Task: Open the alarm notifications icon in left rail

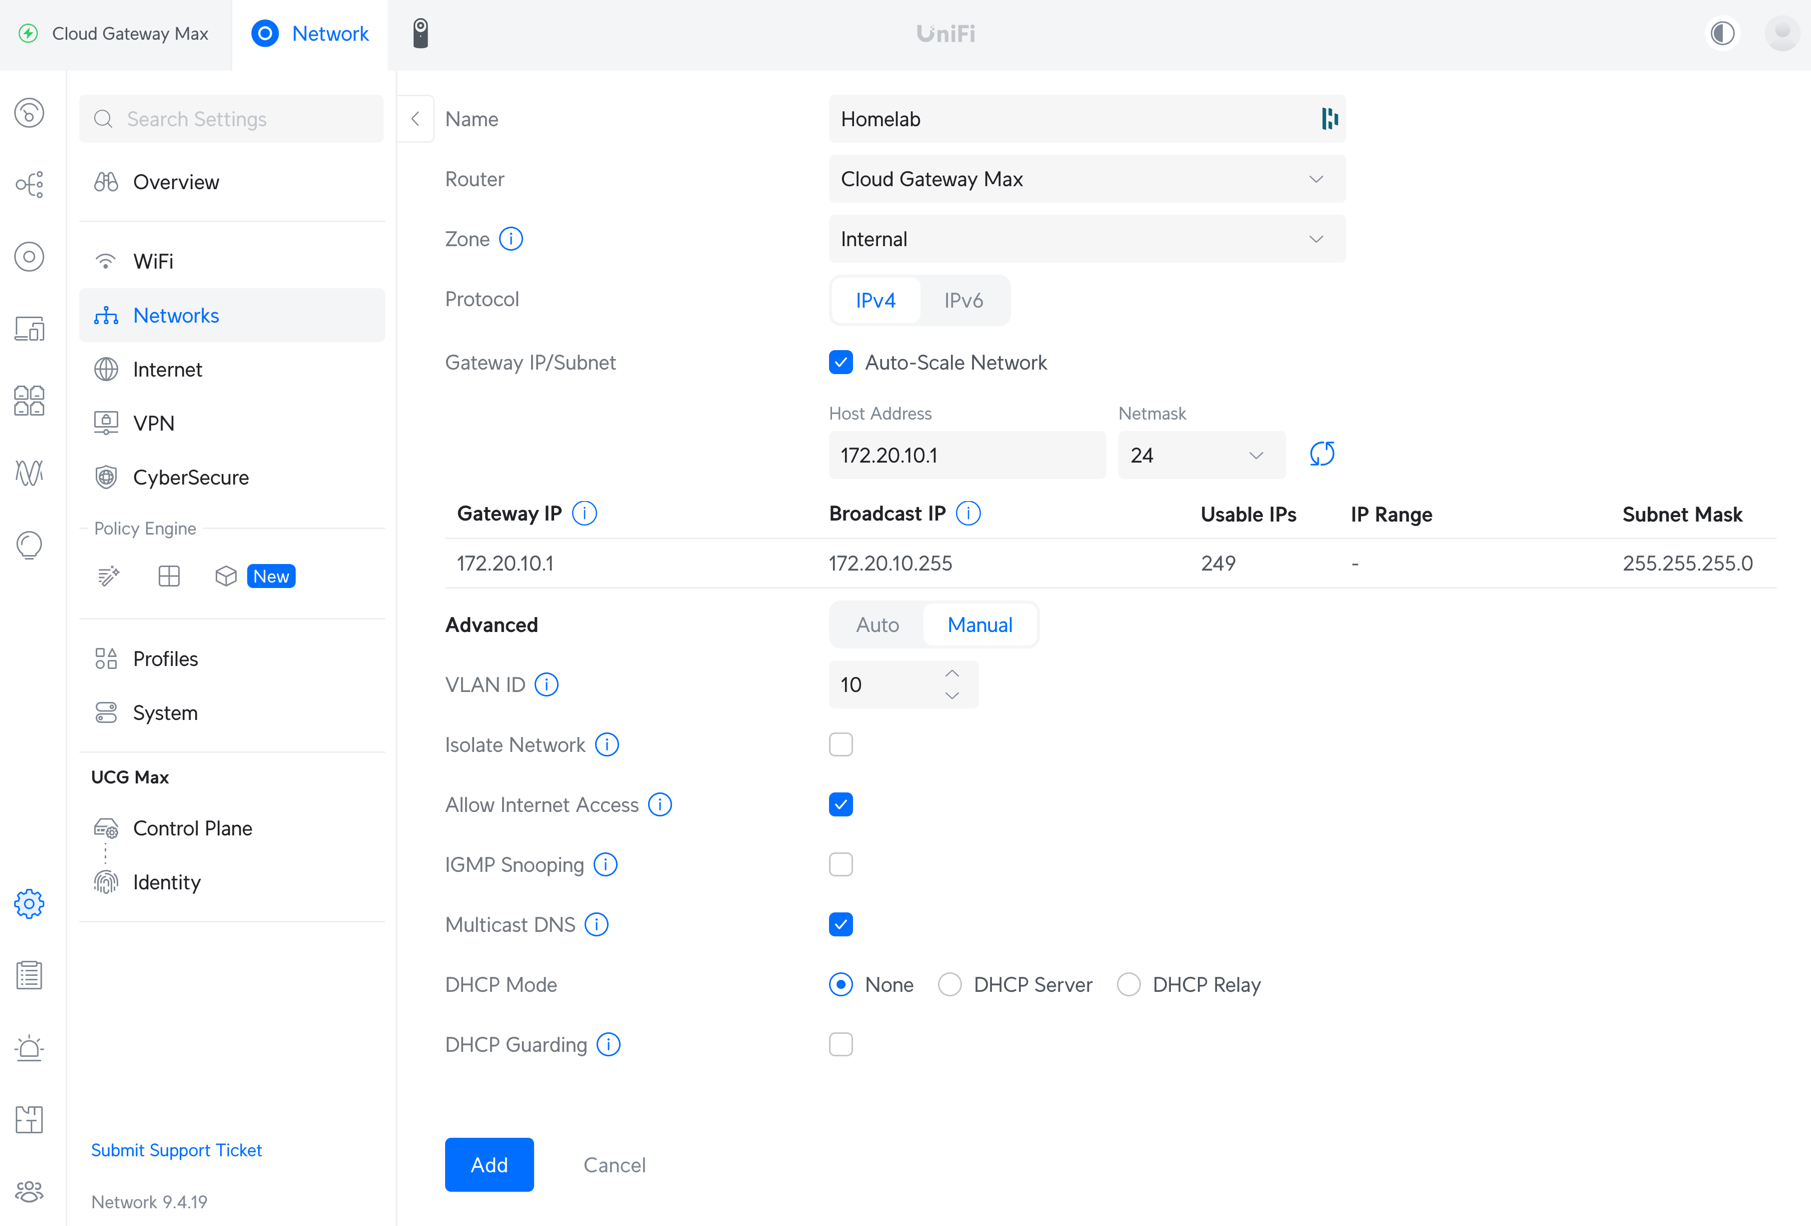Action: [x=29, y=1048]
